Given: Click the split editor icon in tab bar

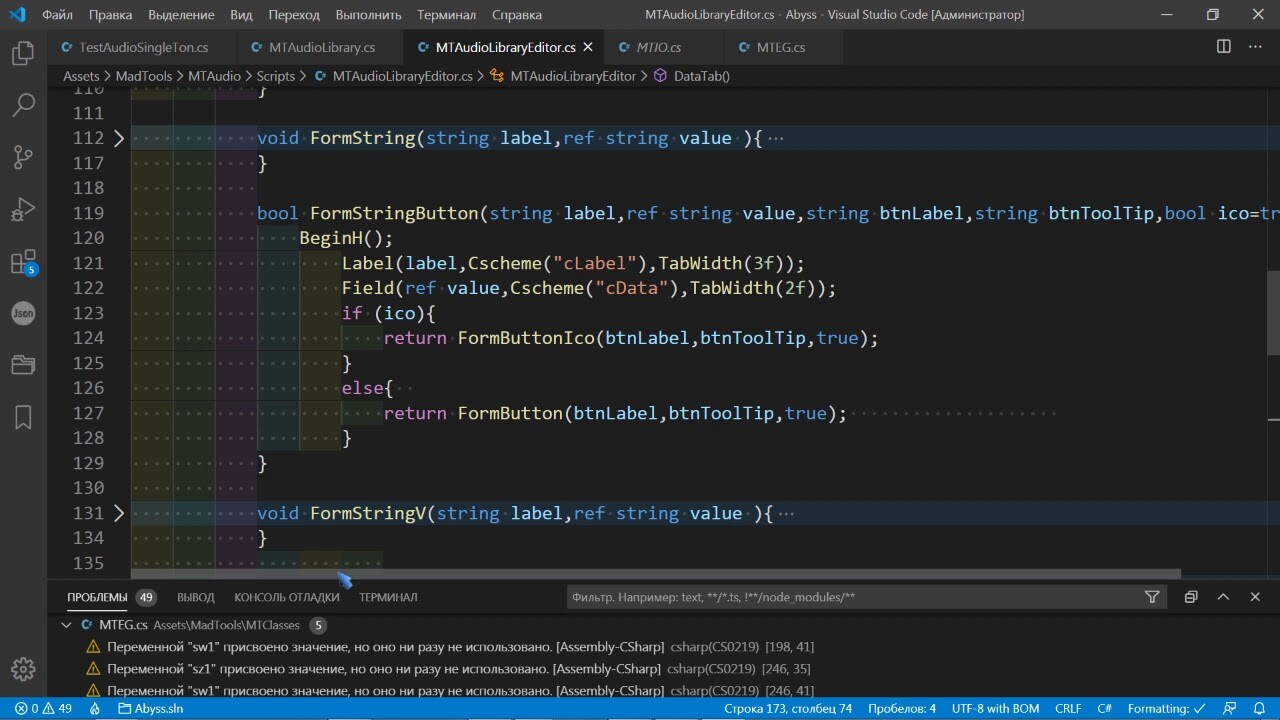Looking at the screenshot, I should point(1224,46).
